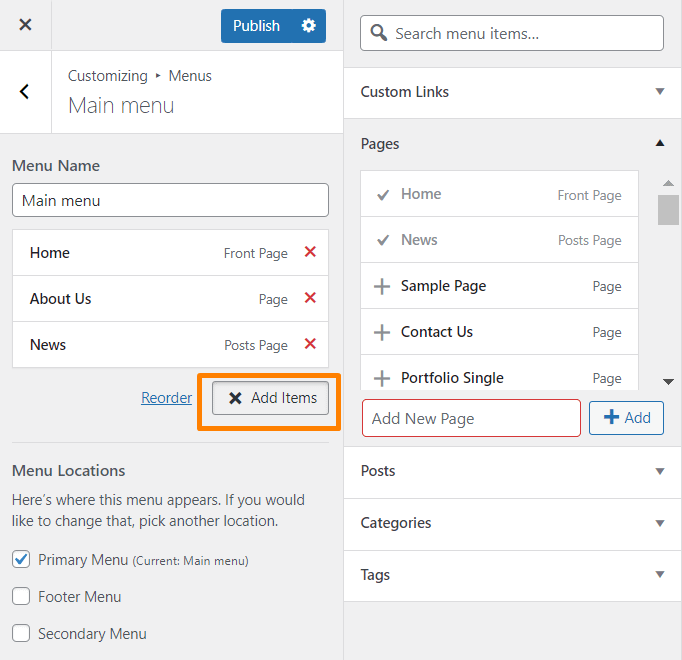Screen dimensions: 682x660
Task: Collapse Pages section arrow
Action: click(x=660, y=143)
